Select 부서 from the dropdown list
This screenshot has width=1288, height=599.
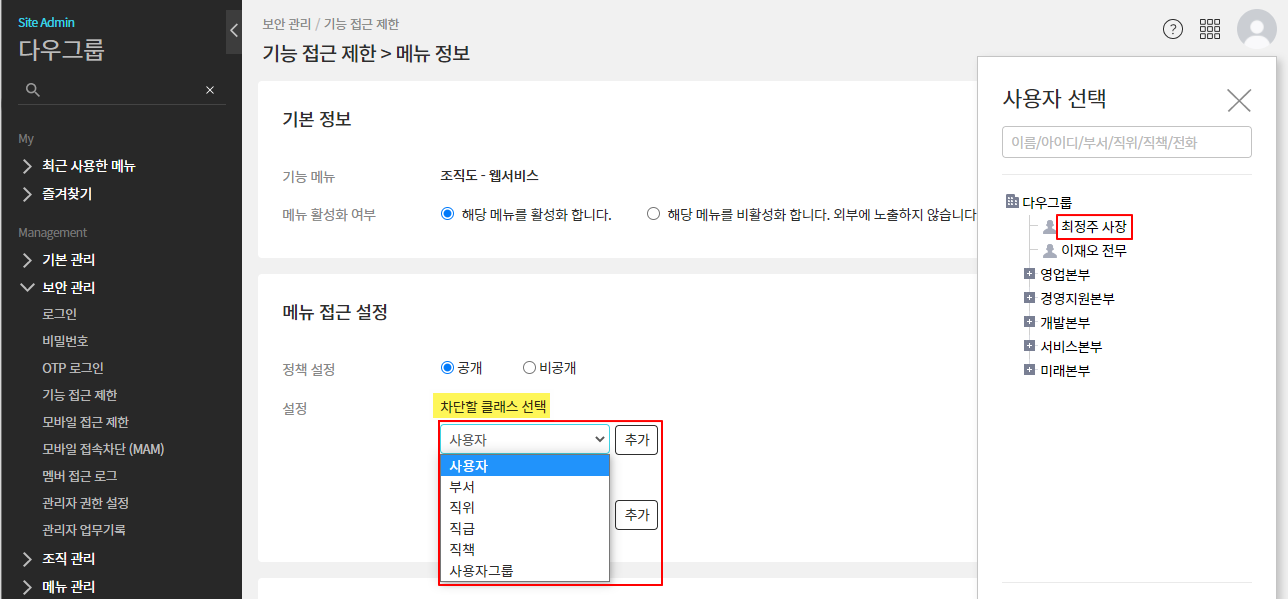(462, 487)
